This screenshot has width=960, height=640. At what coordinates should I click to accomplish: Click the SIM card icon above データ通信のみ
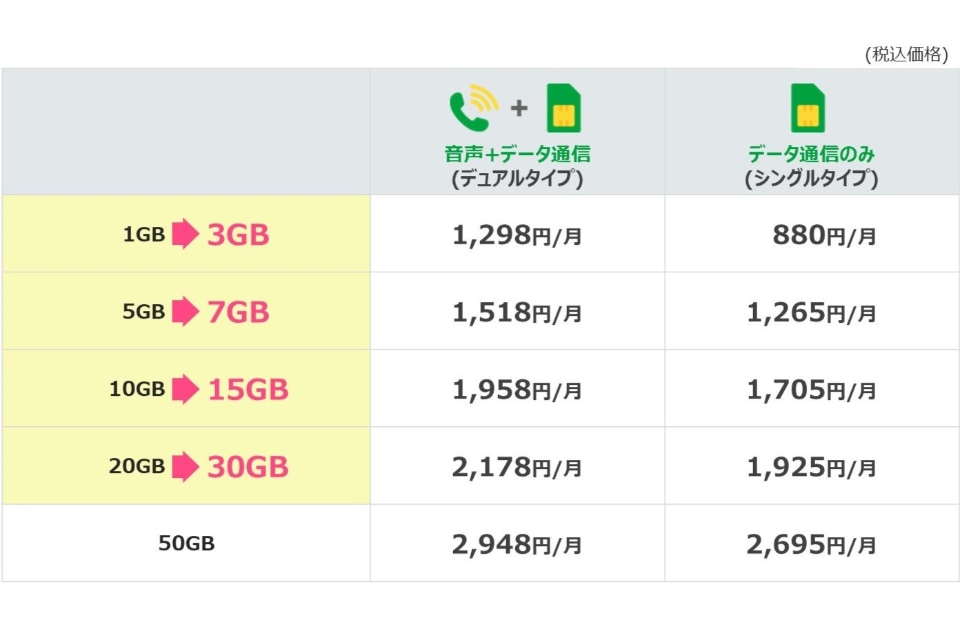[808, 109]
